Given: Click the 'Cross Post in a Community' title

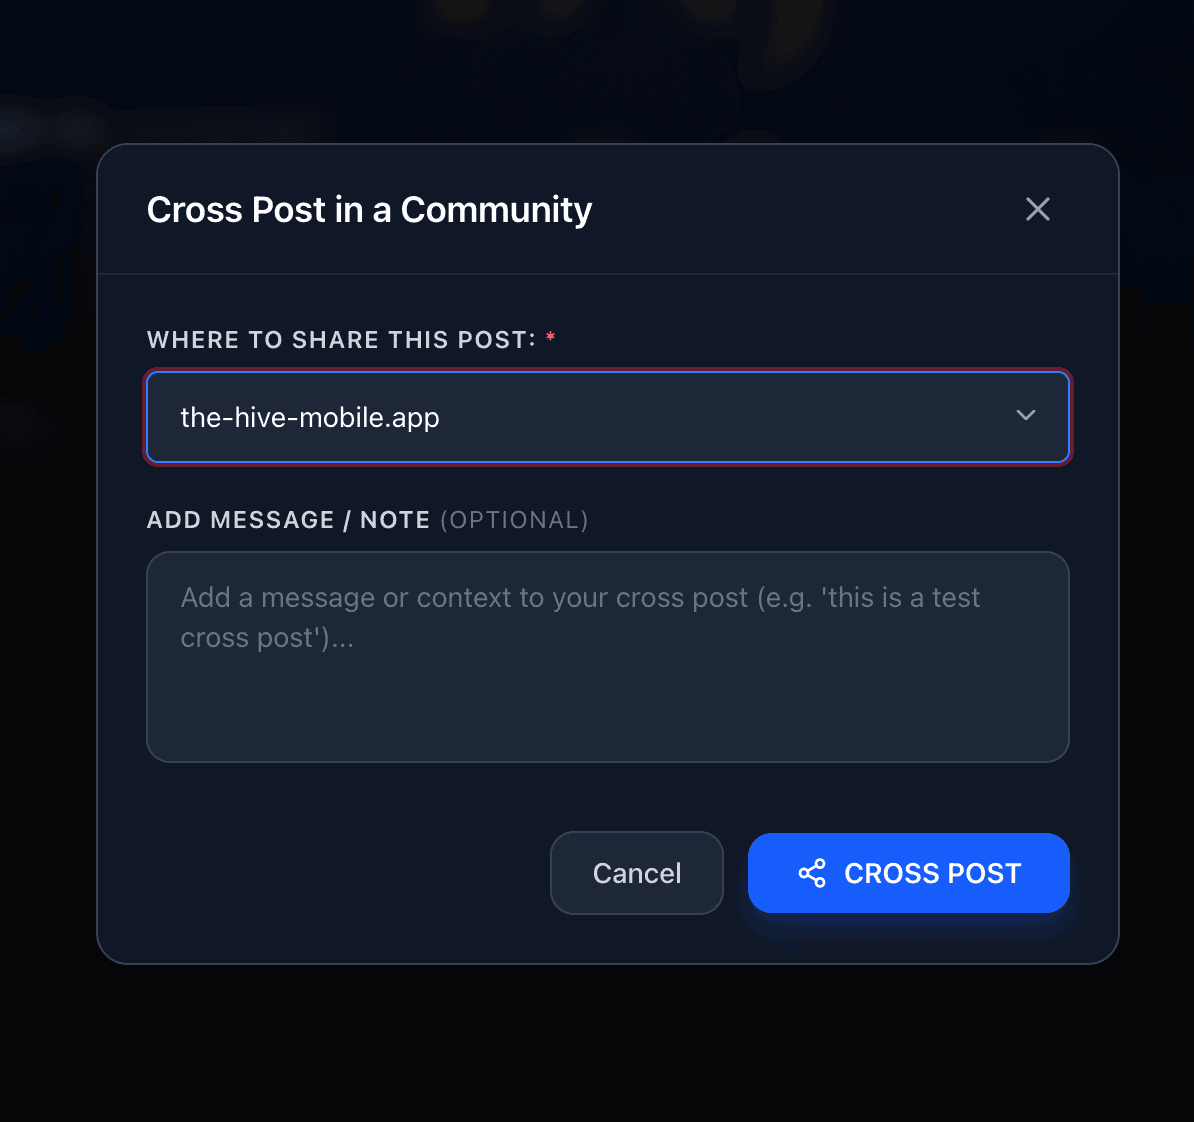Looking at the screenshot, I should coord(369,209).
